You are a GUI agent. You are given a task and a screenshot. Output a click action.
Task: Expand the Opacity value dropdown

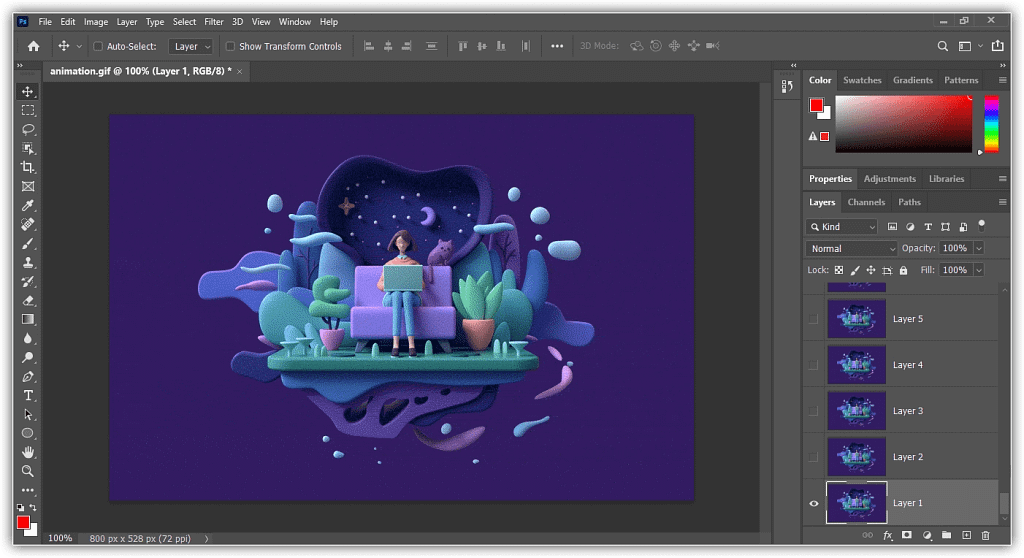click(x=979, y=248)
